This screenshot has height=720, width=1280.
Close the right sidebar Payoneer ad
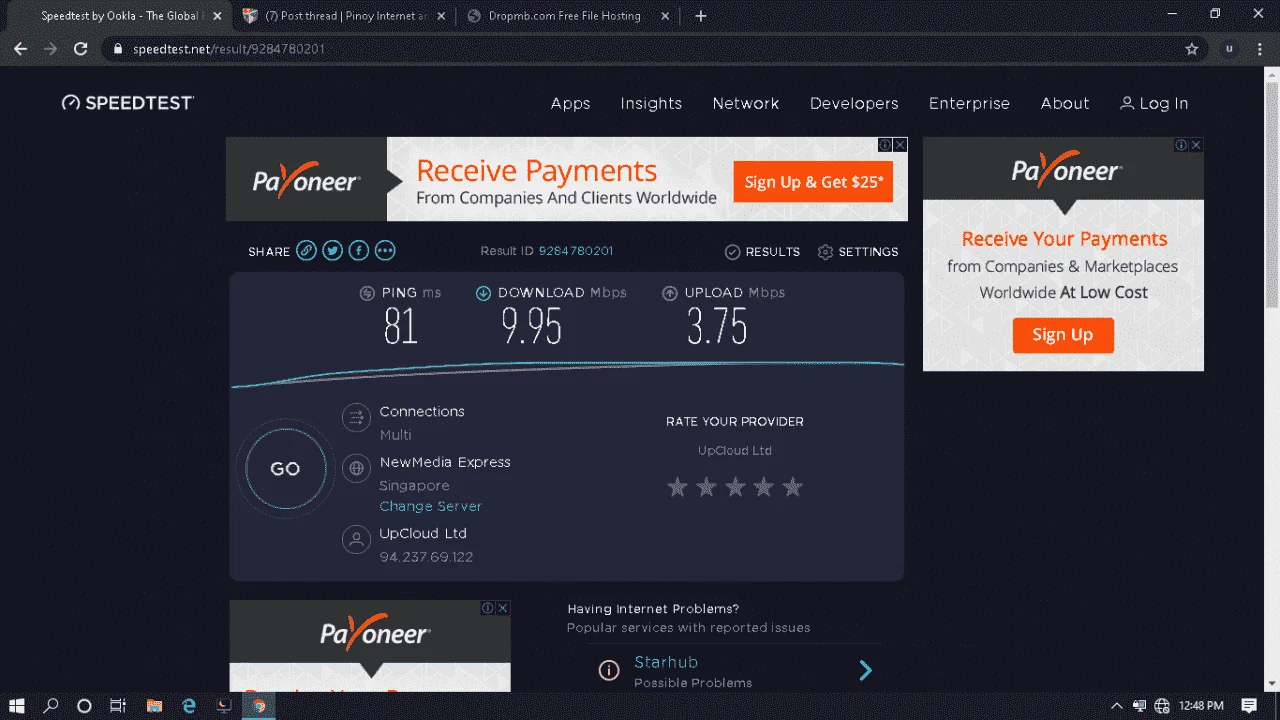[1196, 145]
